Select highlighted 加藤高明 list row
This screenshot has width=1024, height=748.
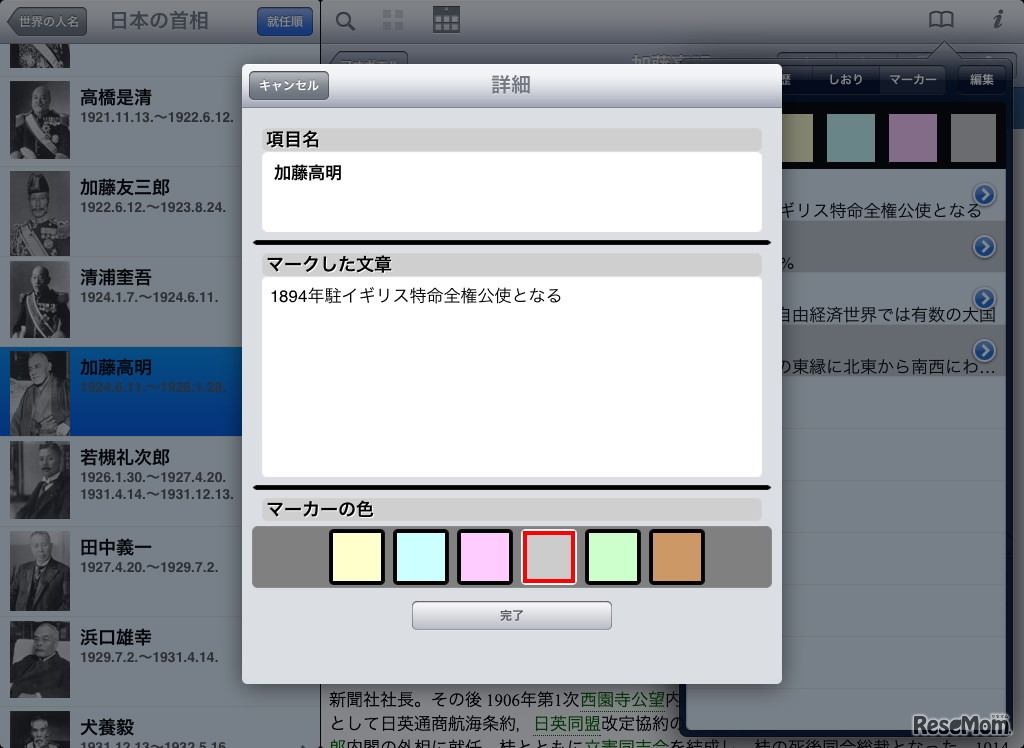tap(121, 391)
